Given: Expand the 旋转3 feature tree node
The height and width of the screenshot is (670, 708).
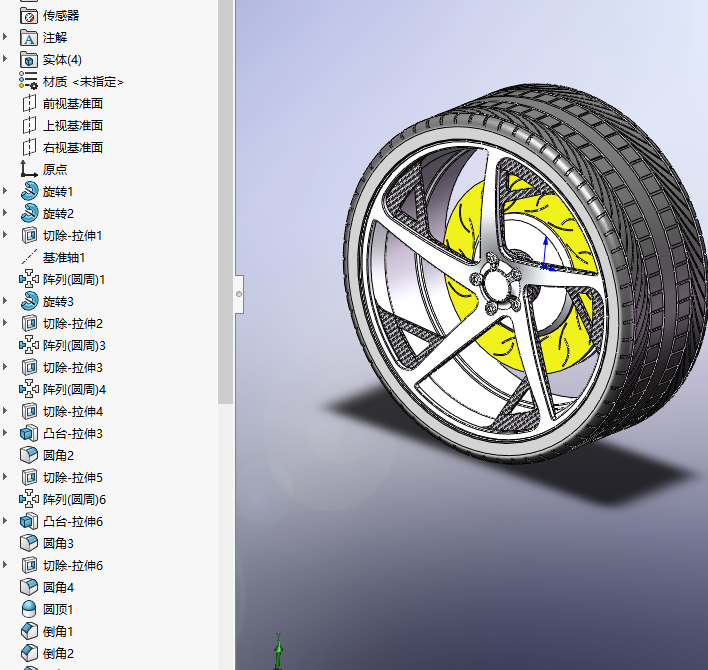Looking at the screenshot, I should 6,301.
